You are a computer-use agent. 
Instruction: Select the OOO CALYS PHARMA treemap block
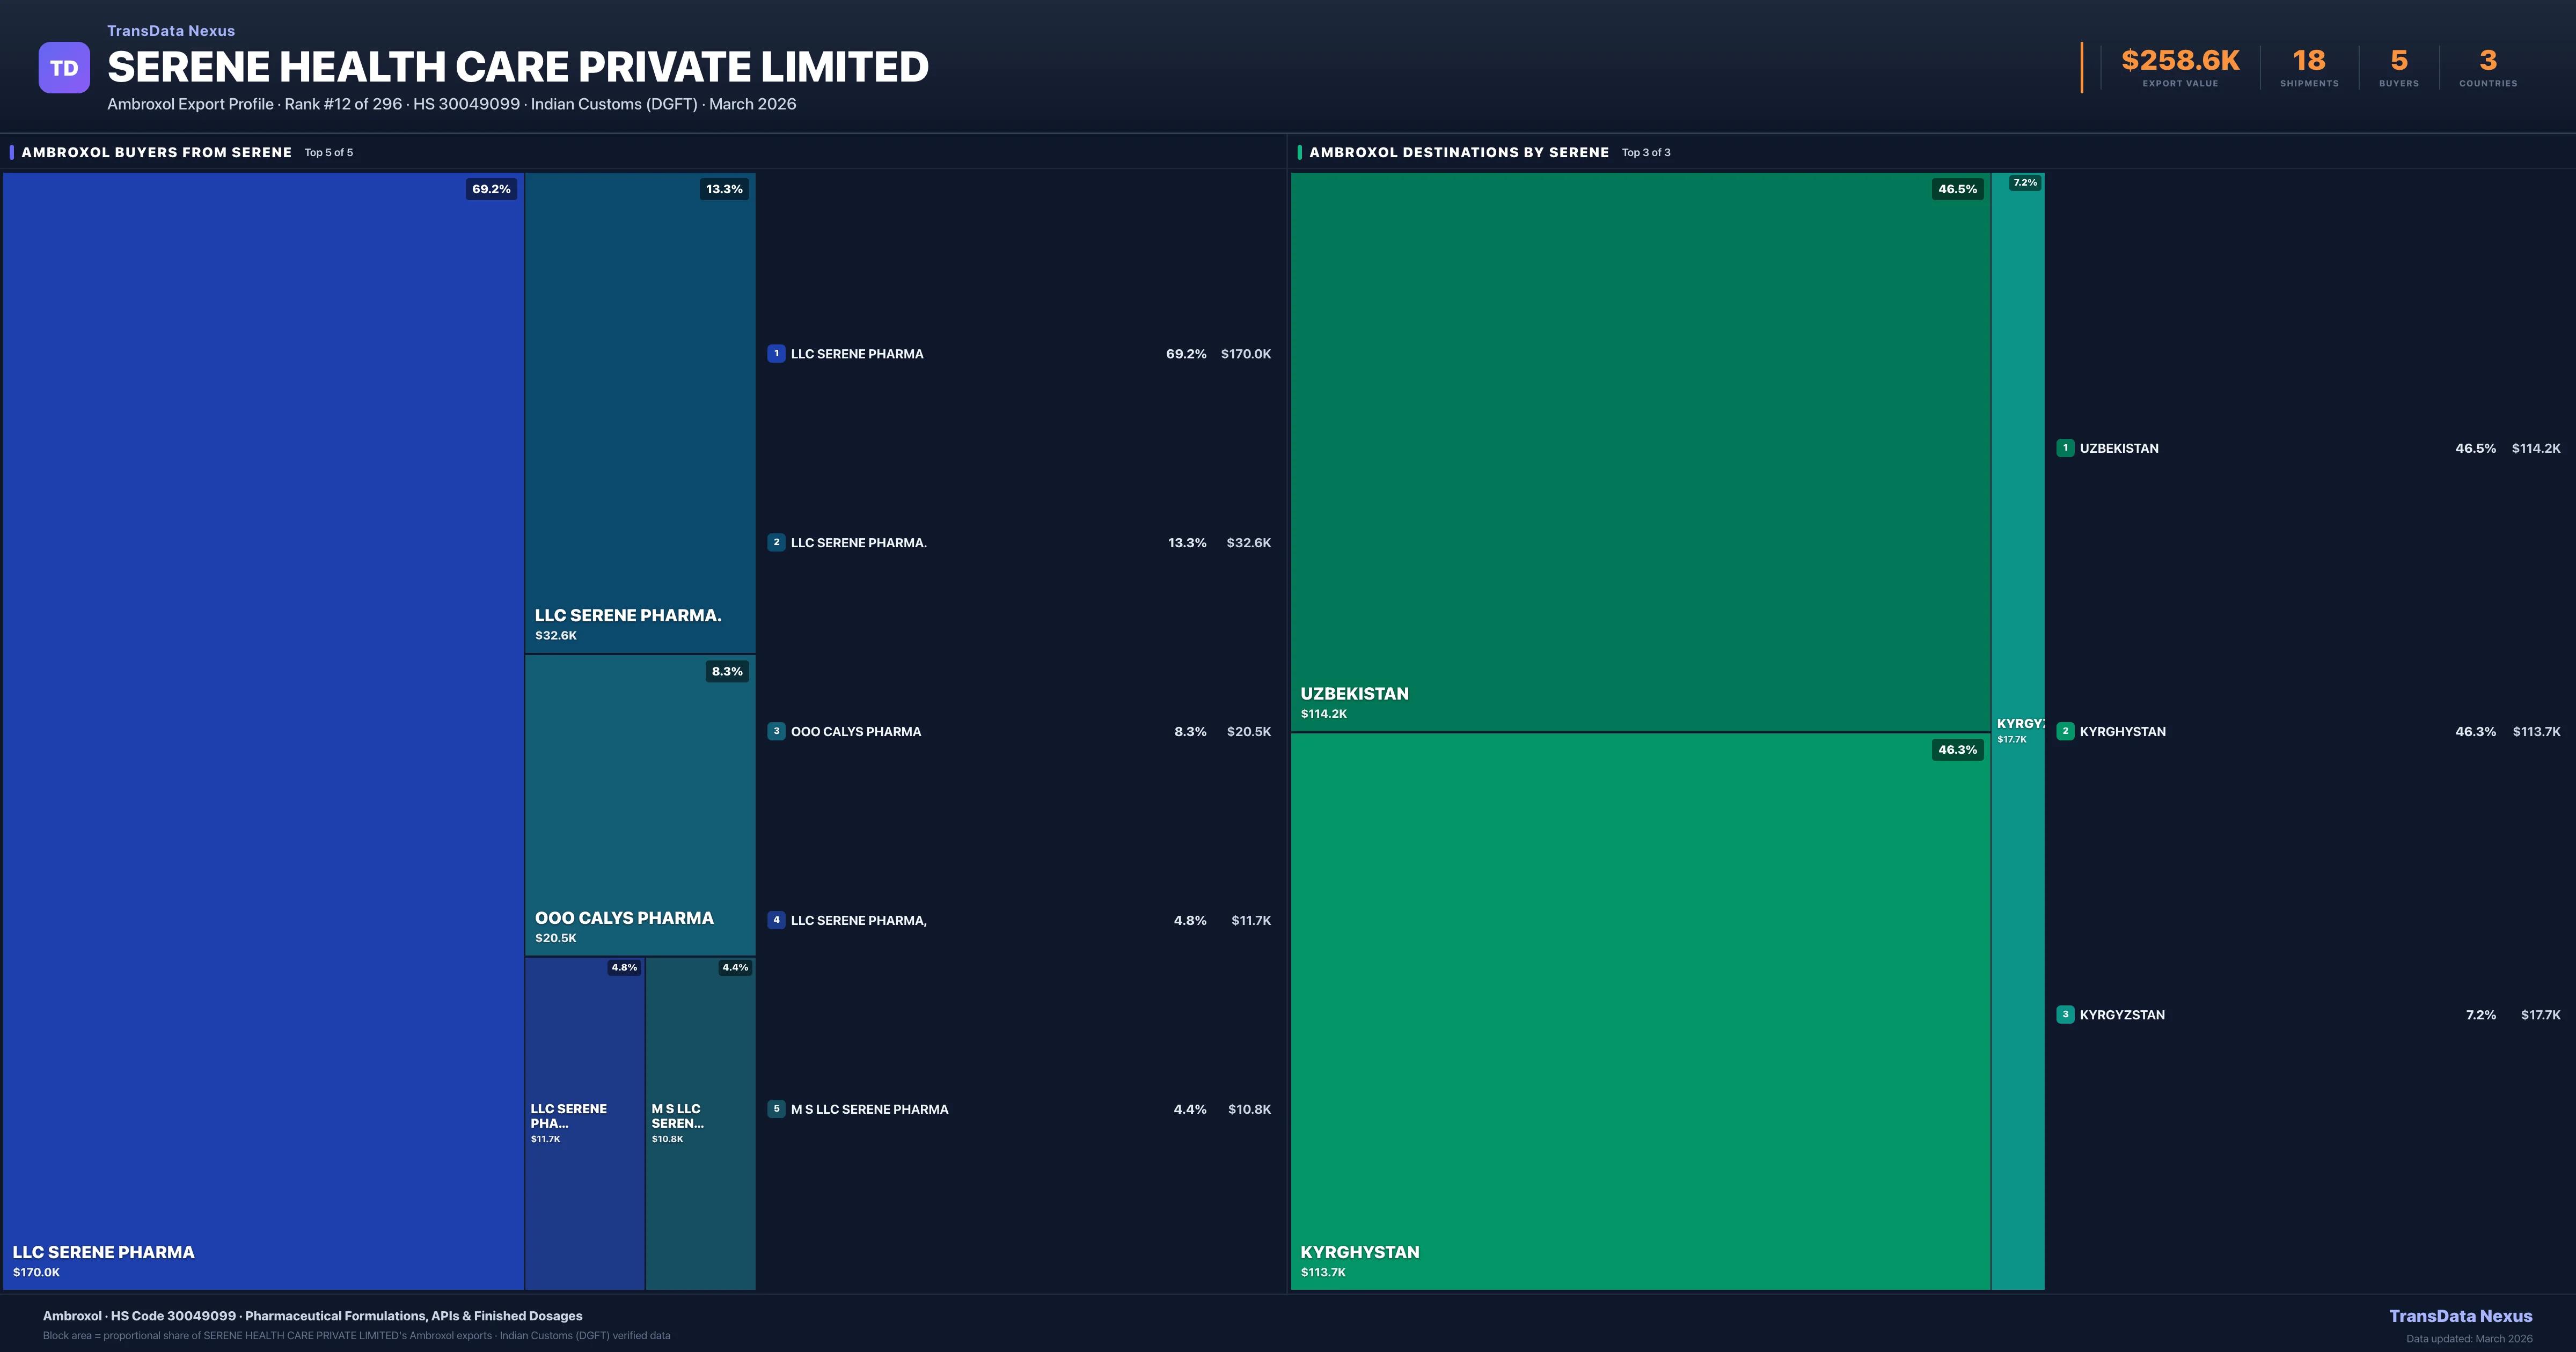[640, 805]
